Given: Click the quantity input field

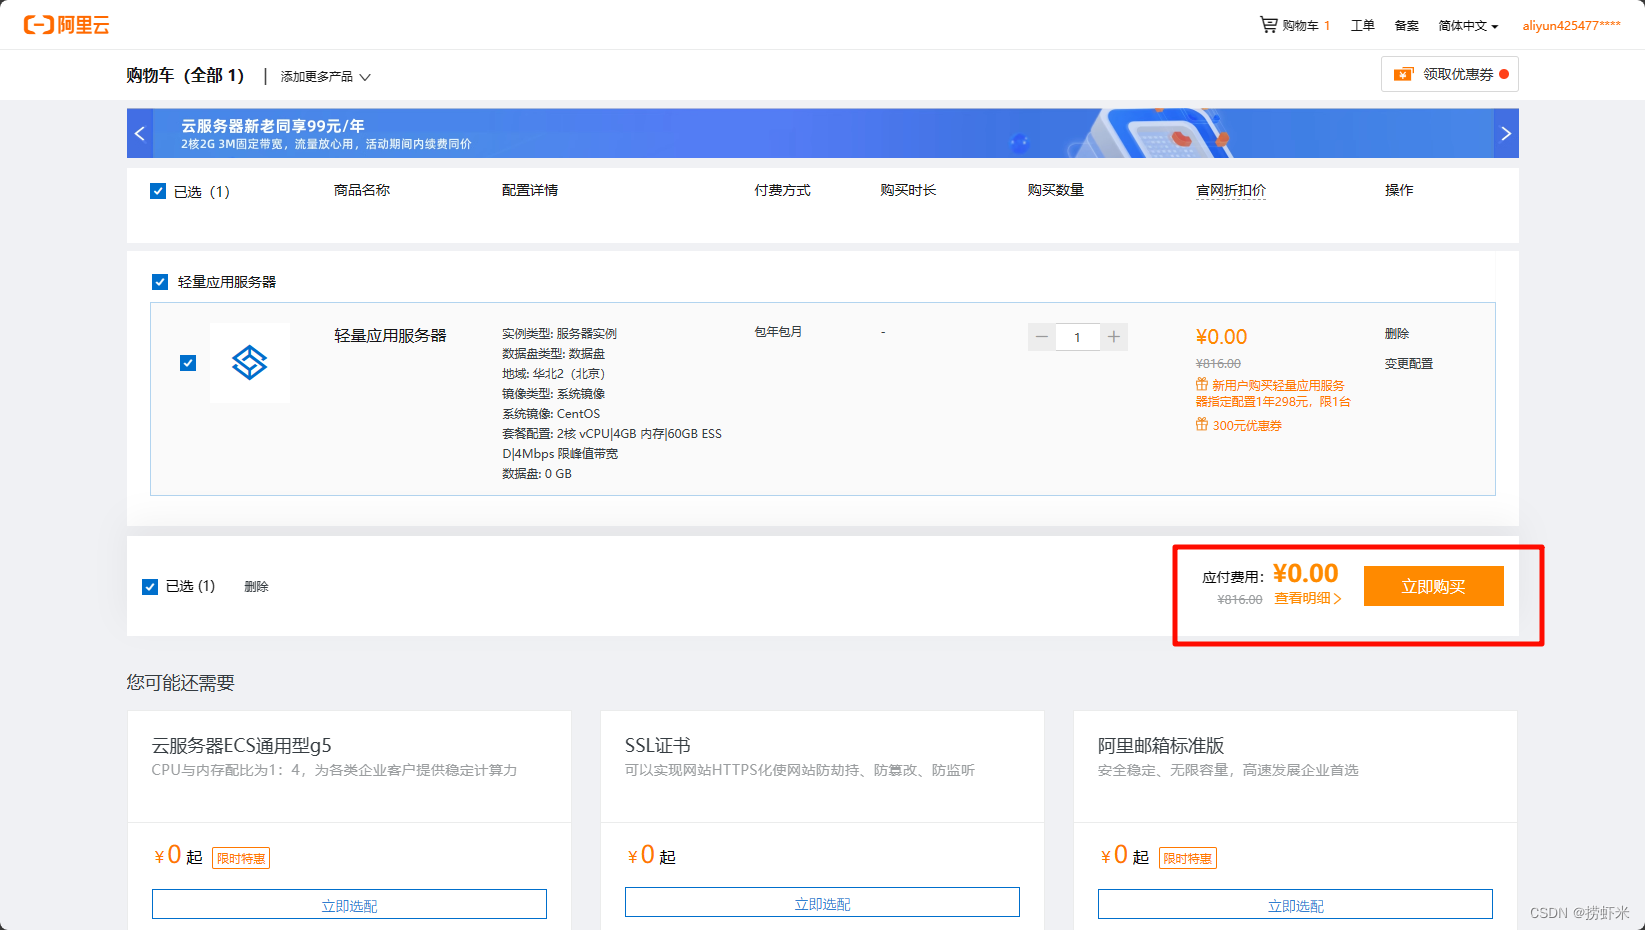Looking at the screenshot, I should point(1077,337).
